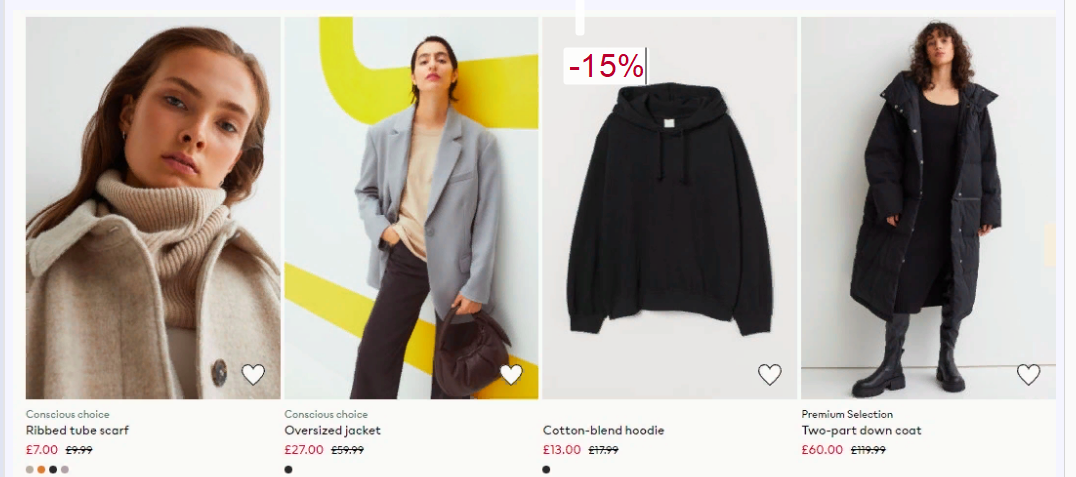The width and height of the screenshot is (1076, 477).
Task: Click the -15% discount text box
Action: point(606,66)
